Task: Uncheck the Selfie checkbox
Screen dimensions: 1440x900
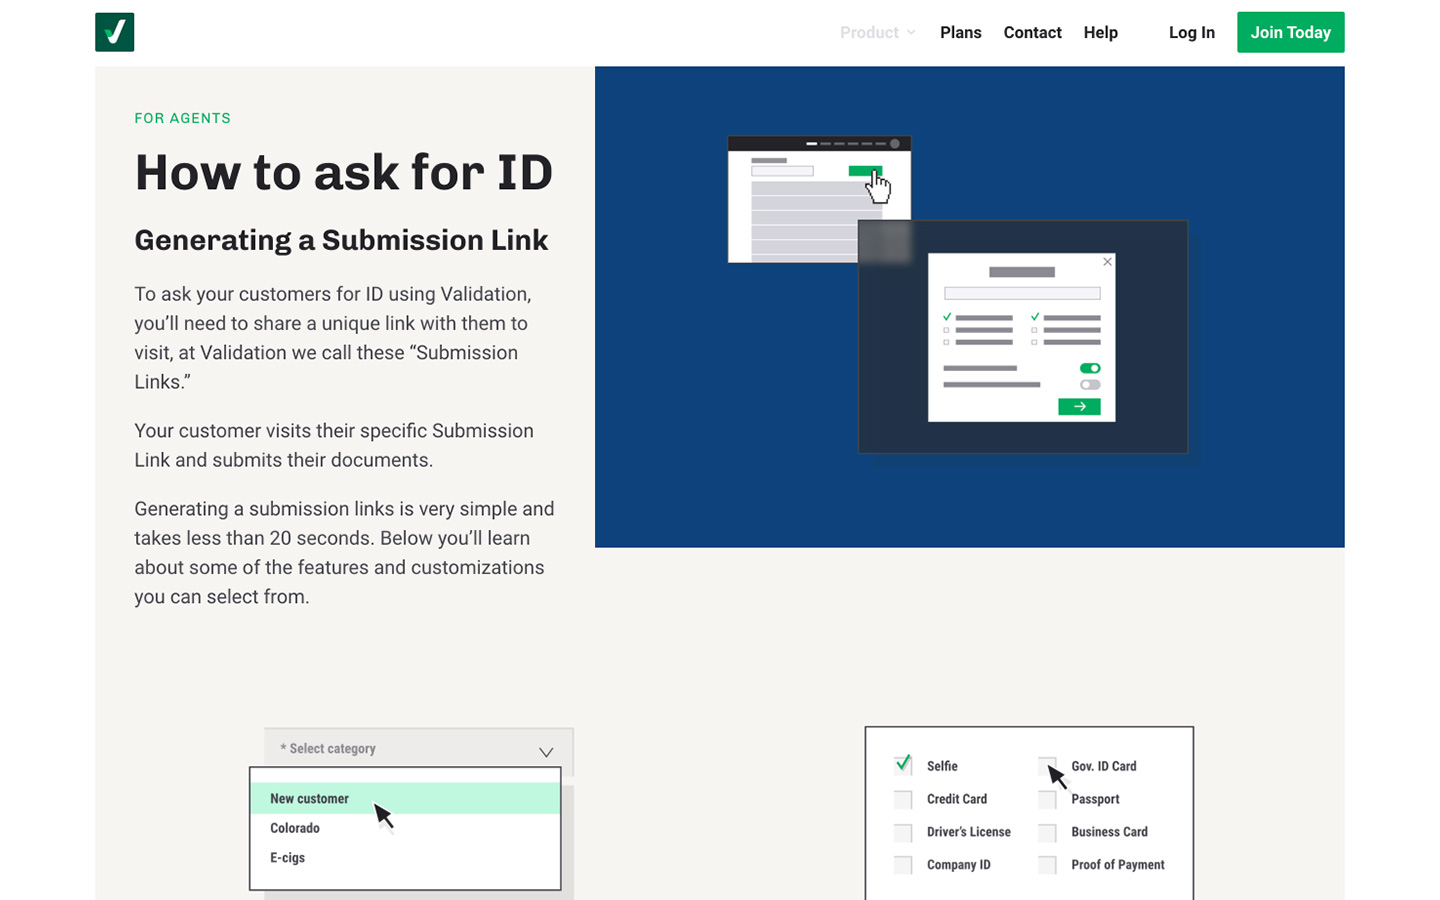Action: pyautogui.click(x=903, y=765)
